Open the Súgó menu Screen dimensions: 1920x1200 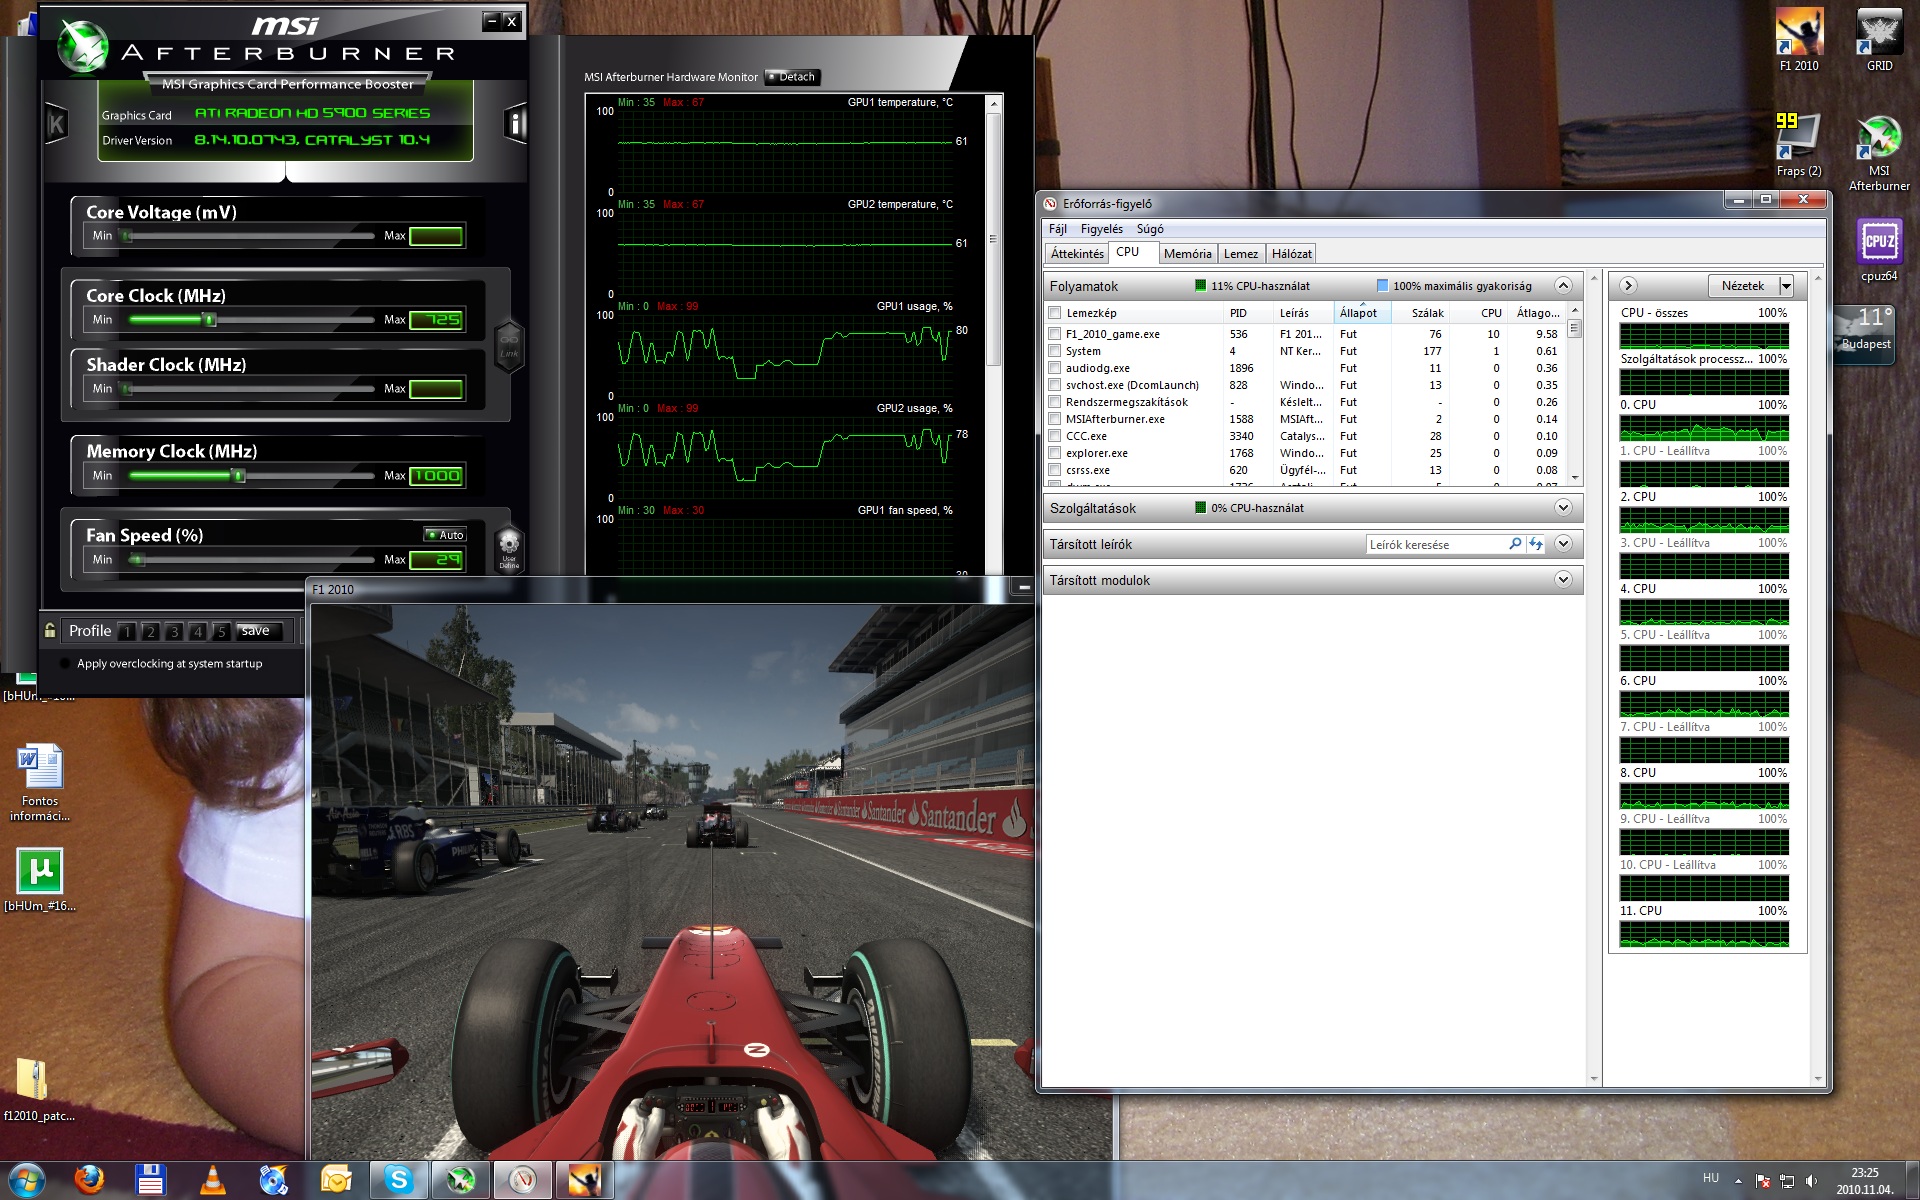point(1150,229)
